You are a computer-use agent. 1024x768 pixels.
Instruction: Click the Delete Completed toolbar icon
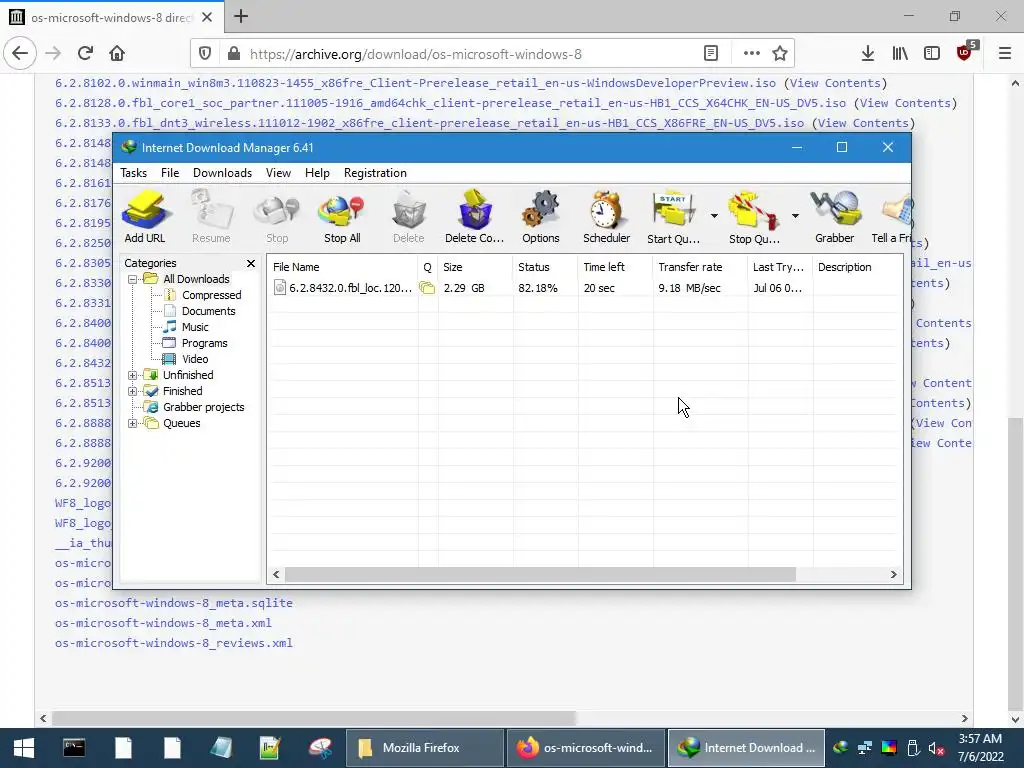coord(475,217)
